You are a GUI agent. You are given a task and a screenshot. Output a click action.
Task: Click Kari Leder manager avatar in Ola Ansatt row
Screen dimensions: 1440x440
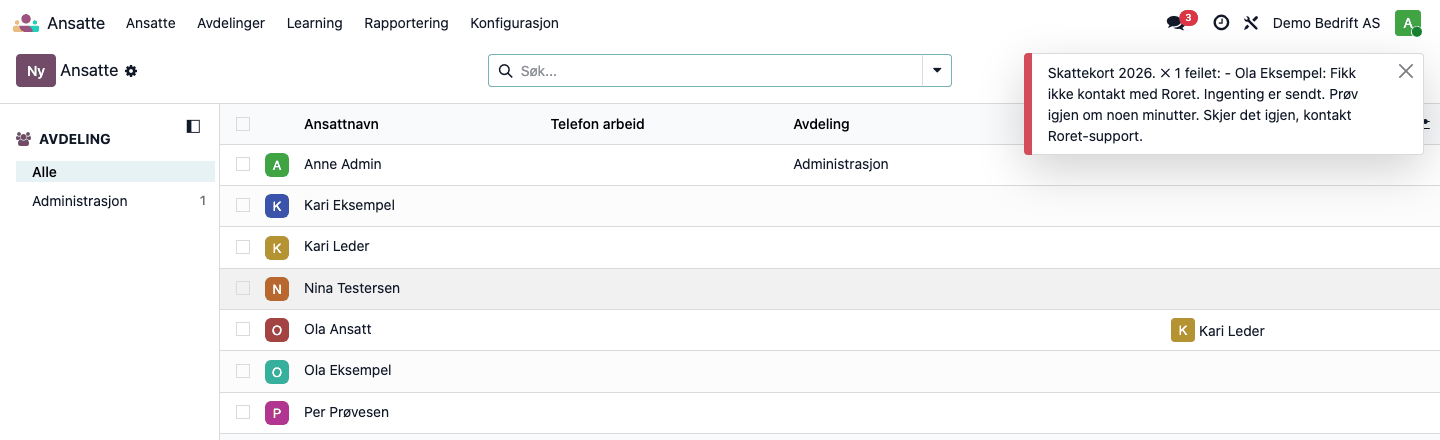click(1183, 330)
